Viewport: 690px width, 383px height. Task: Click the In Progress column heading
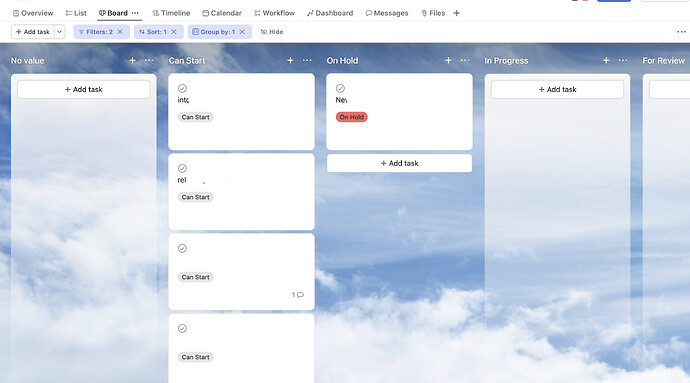tap(506, 61)
